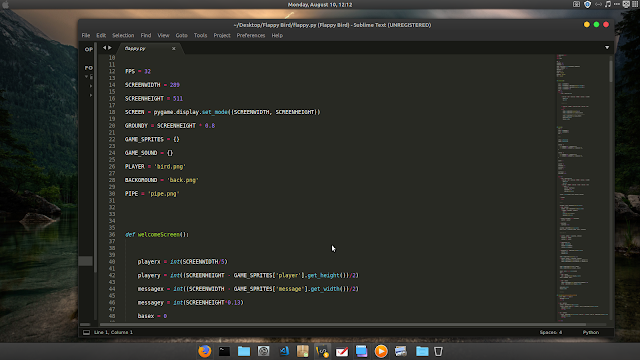The image size is (640, 360).
Task: Collapse the open folder in sidebar
Action: 87,77
